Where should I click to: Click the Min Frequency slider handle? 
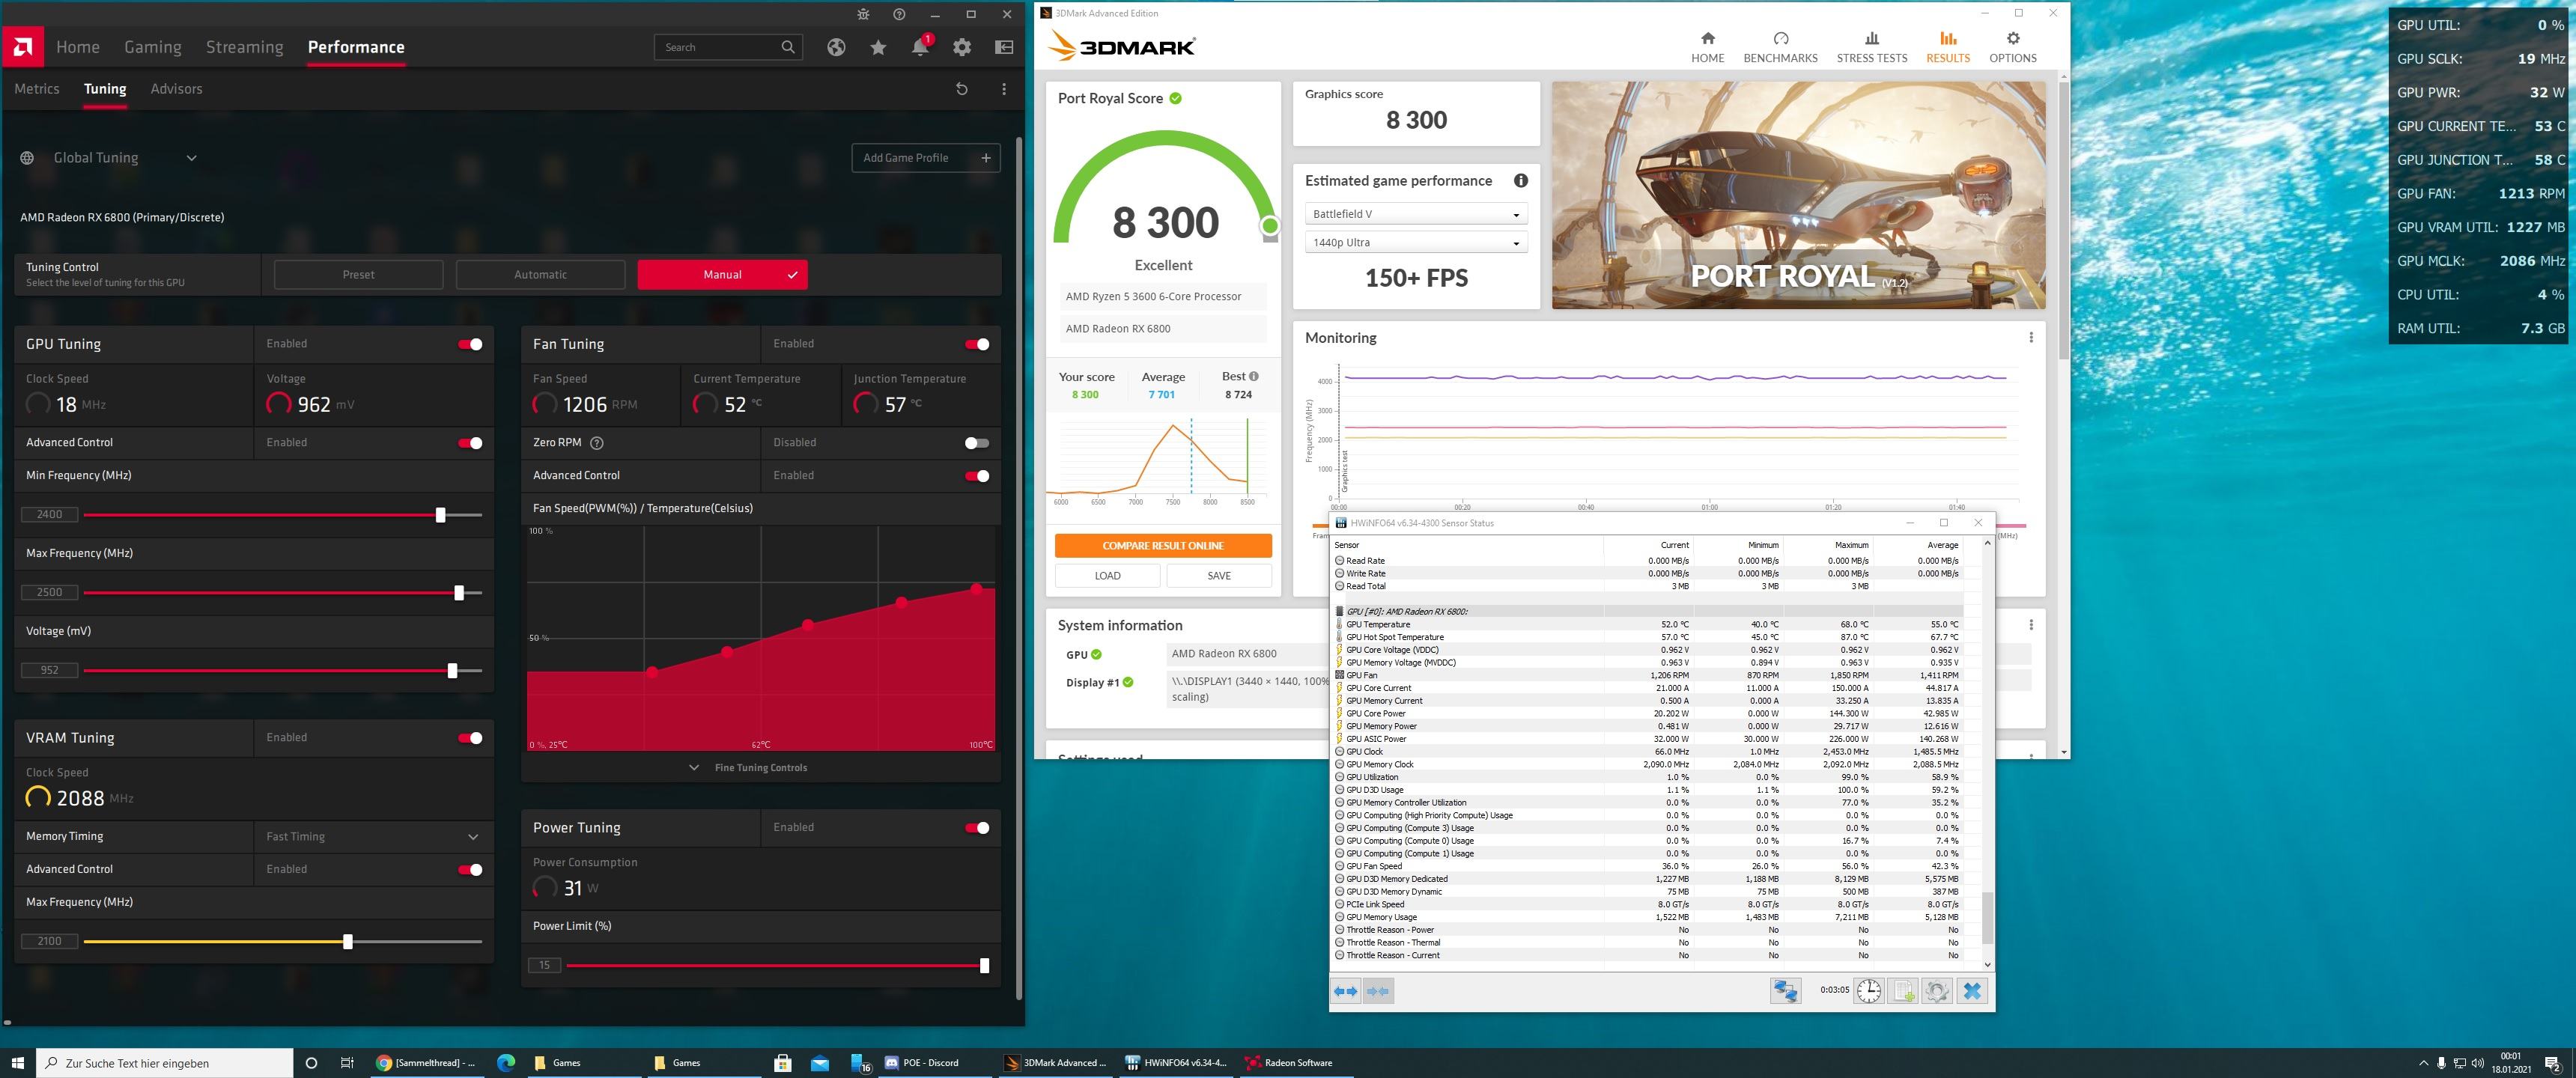tap(440, 514)
